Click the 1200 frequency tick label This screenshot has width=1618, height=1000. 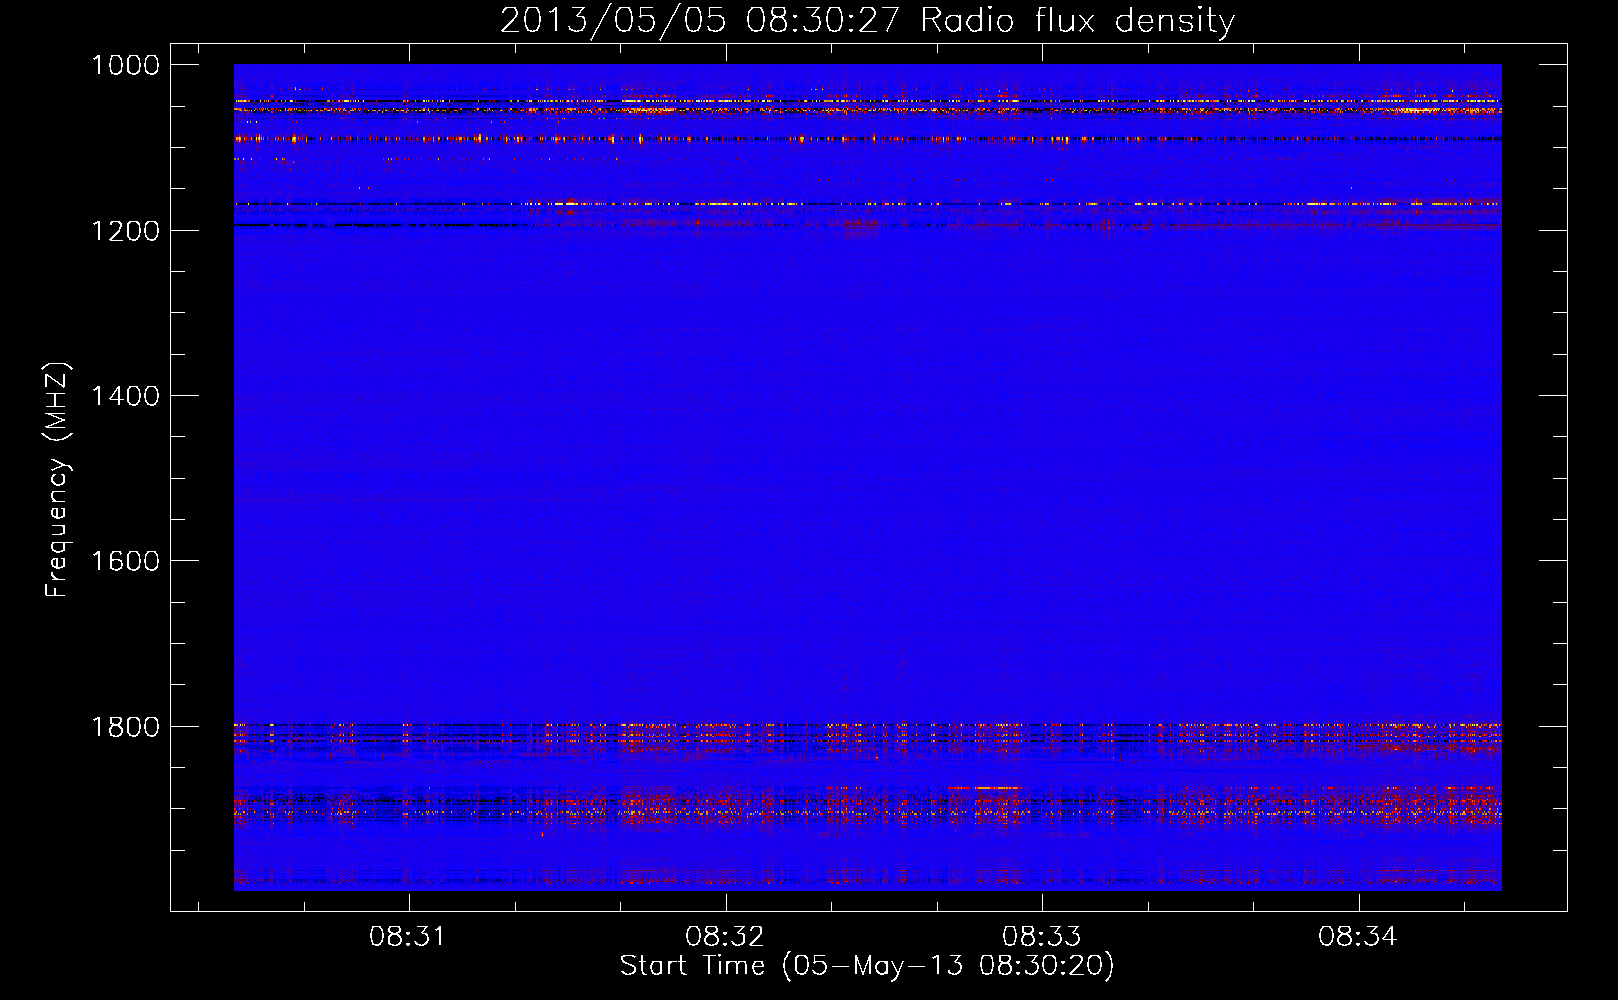coord(125,230)
